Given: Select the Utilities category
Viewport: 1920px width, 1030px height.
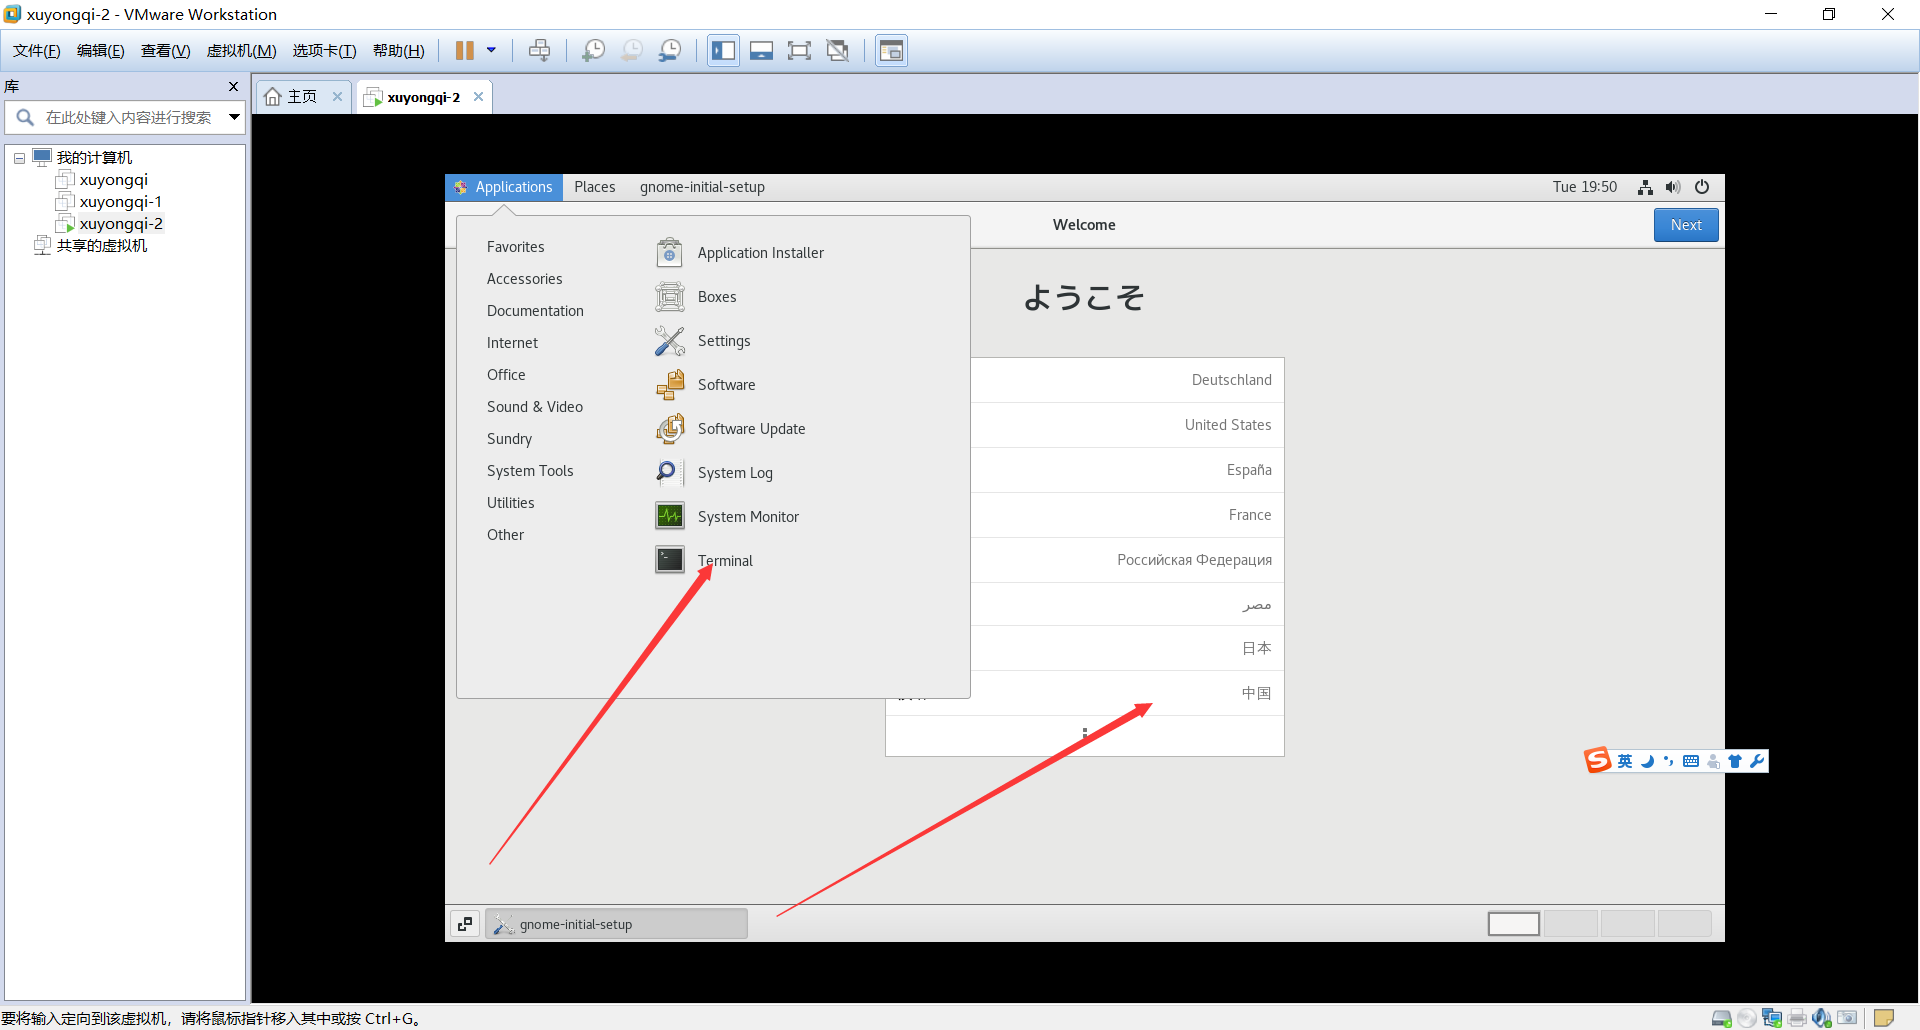Looking at the screenshot, I should (511, 503).
